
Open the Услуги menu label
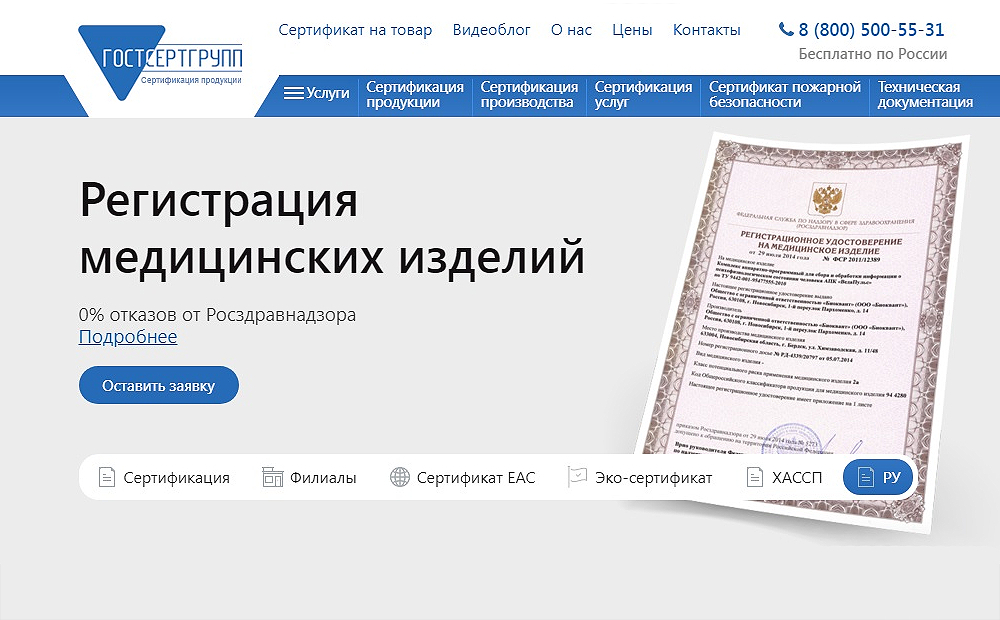[328, 93]
